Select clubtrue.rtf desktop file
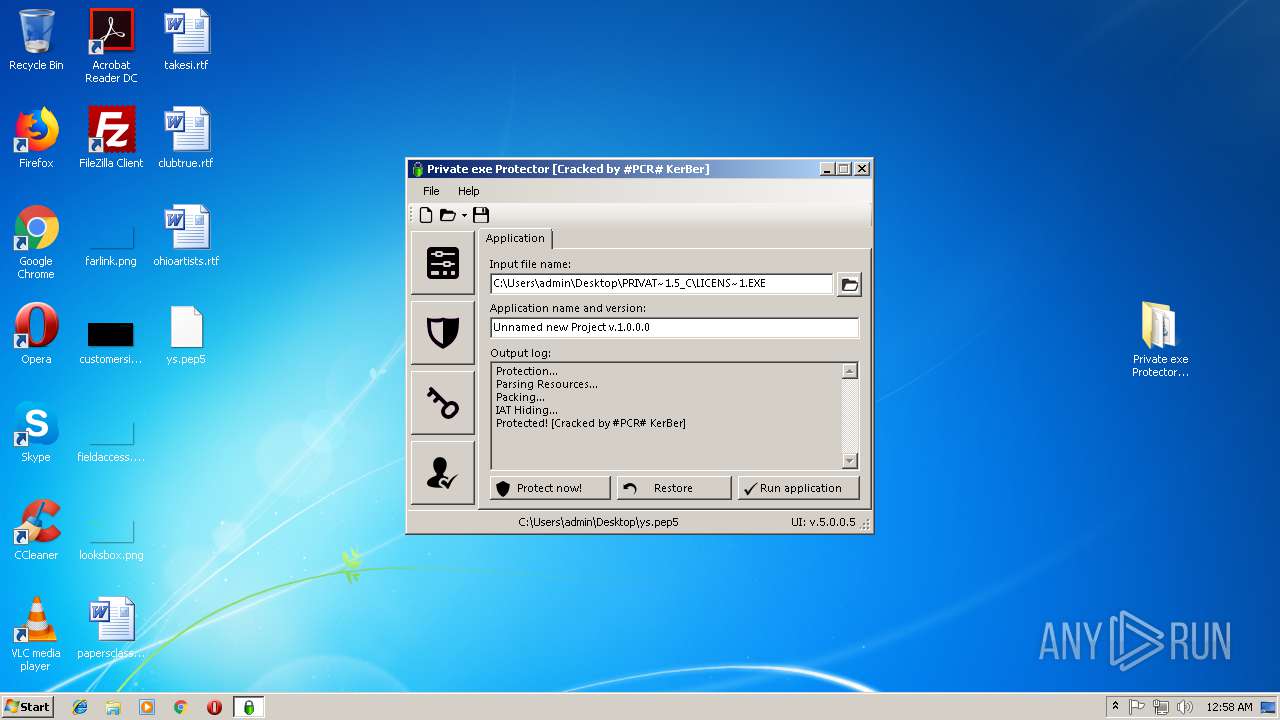The image size is (1280, 720). click(186, 138)
